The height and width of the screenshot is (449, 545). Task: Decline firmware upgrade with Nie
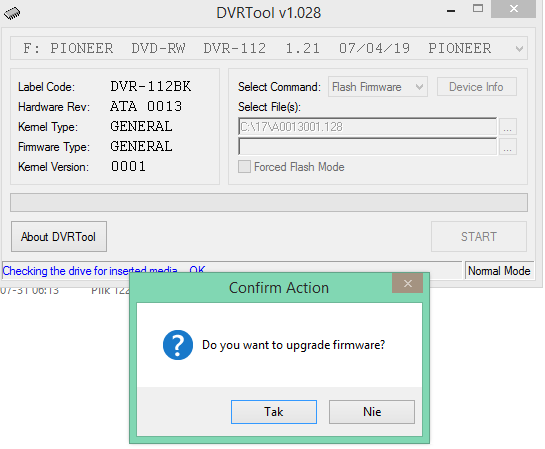pos(372,412)
